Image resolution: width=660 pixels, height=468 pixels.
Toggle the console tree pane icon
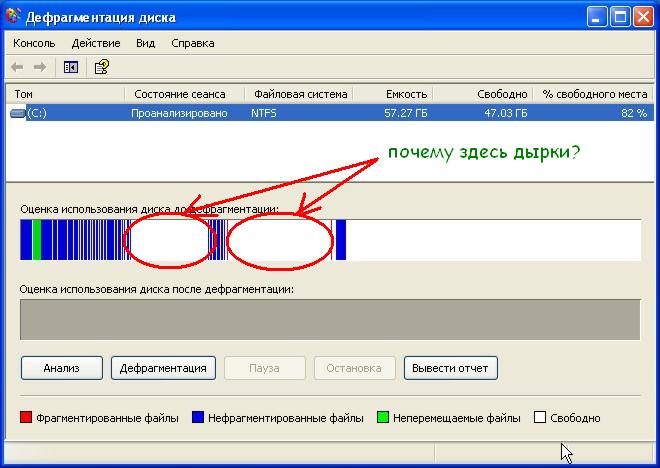tap(71, 67)
